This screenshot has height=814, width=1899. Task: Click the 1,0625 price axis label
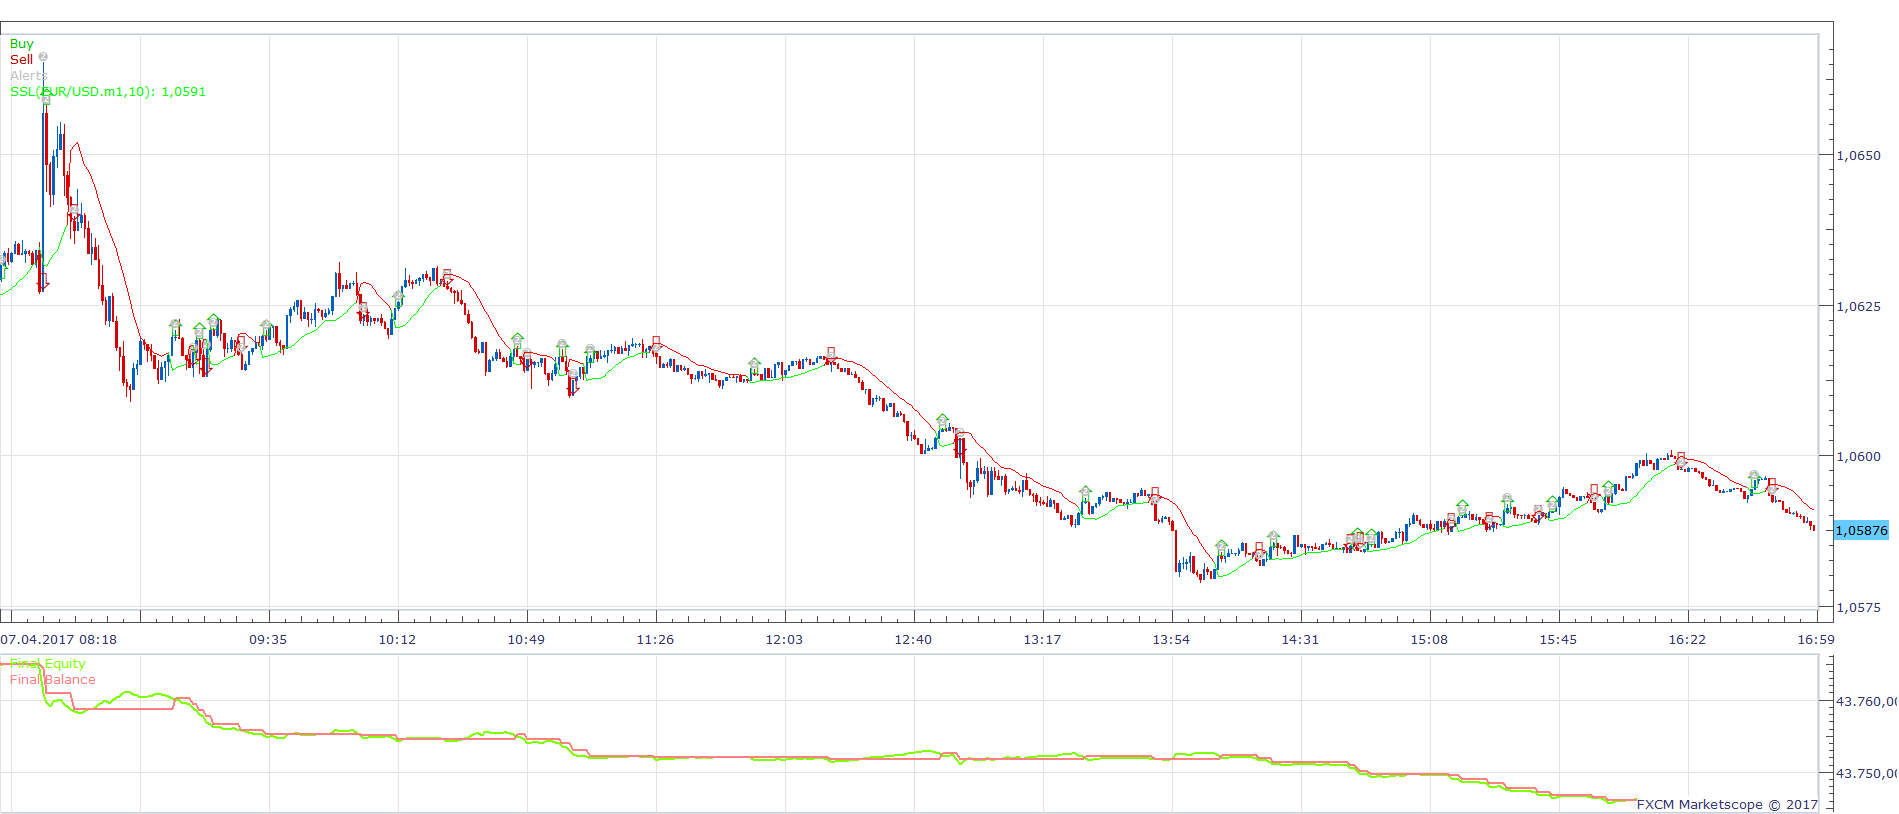coord(1858,307)
